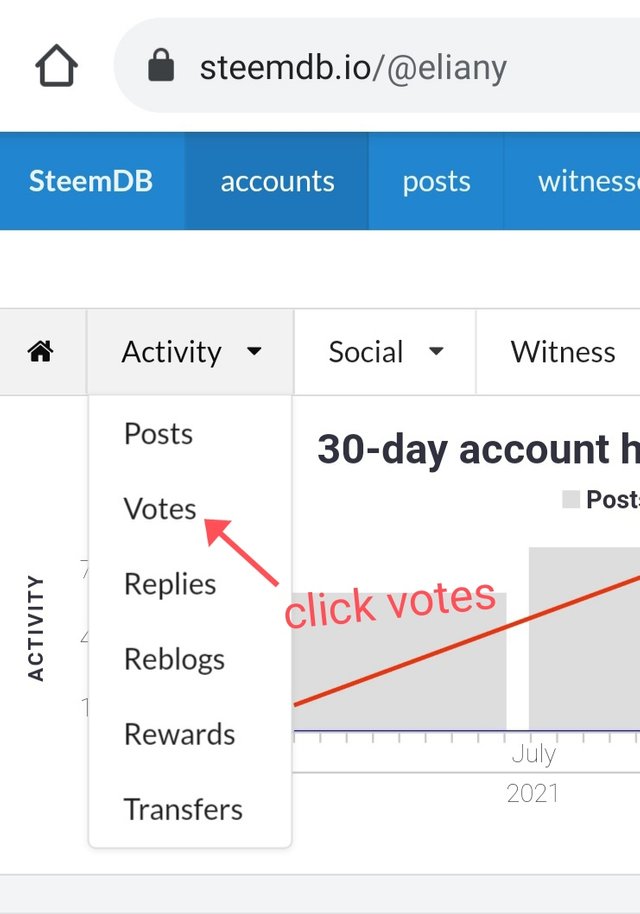Toggle the gray Posts legend swatch
The width and height of the screenshot is (640, 914).
[571, 499]
